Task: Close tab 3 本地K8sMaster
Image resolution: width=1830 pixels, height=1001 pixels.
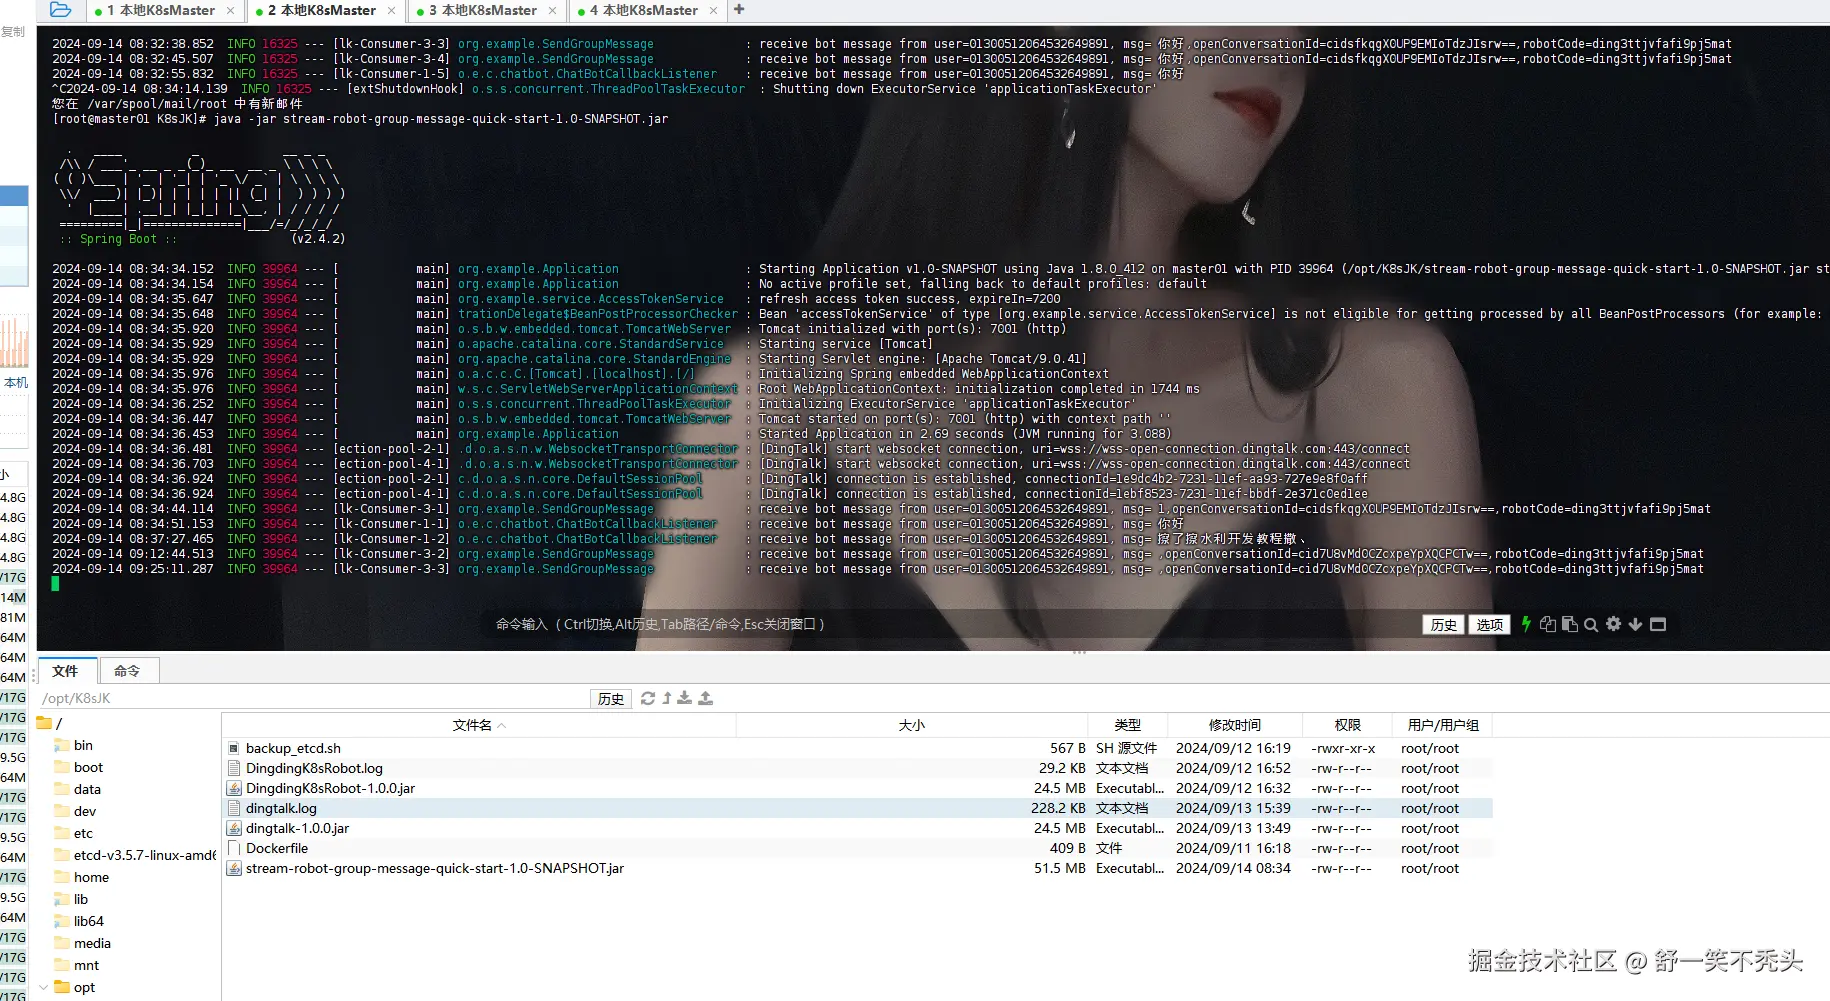Action: coord(553,11)
